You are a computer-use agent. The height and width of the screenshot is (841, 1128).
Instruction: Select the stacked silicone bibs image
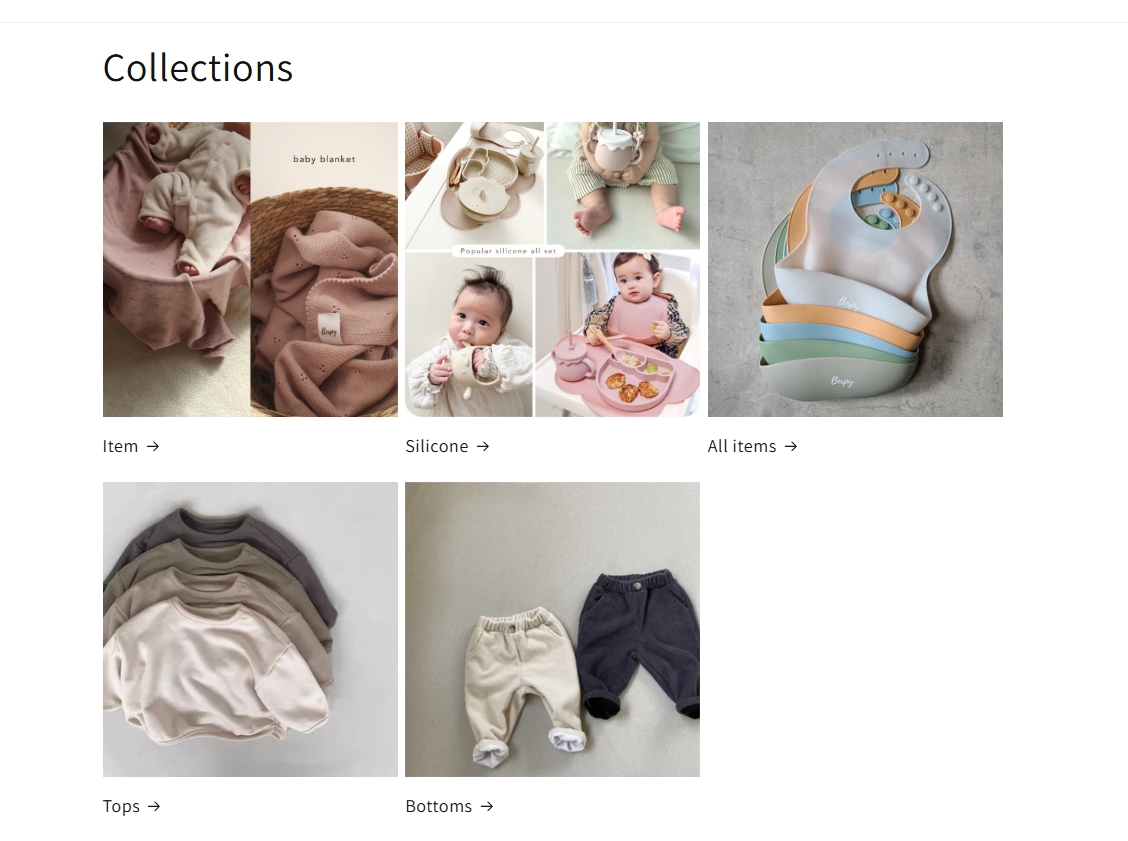[x=855, y=269]
